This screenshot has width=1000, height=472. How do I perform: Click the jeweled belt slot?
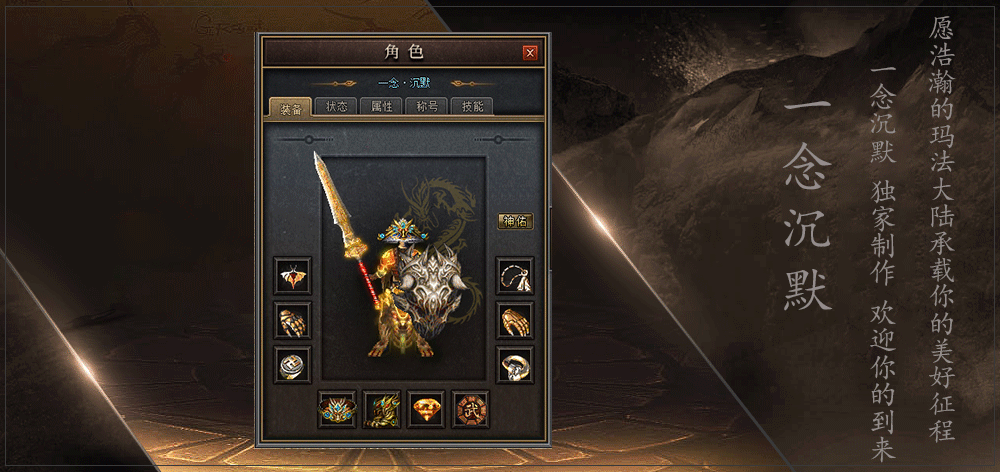click(x=337, y=409)
